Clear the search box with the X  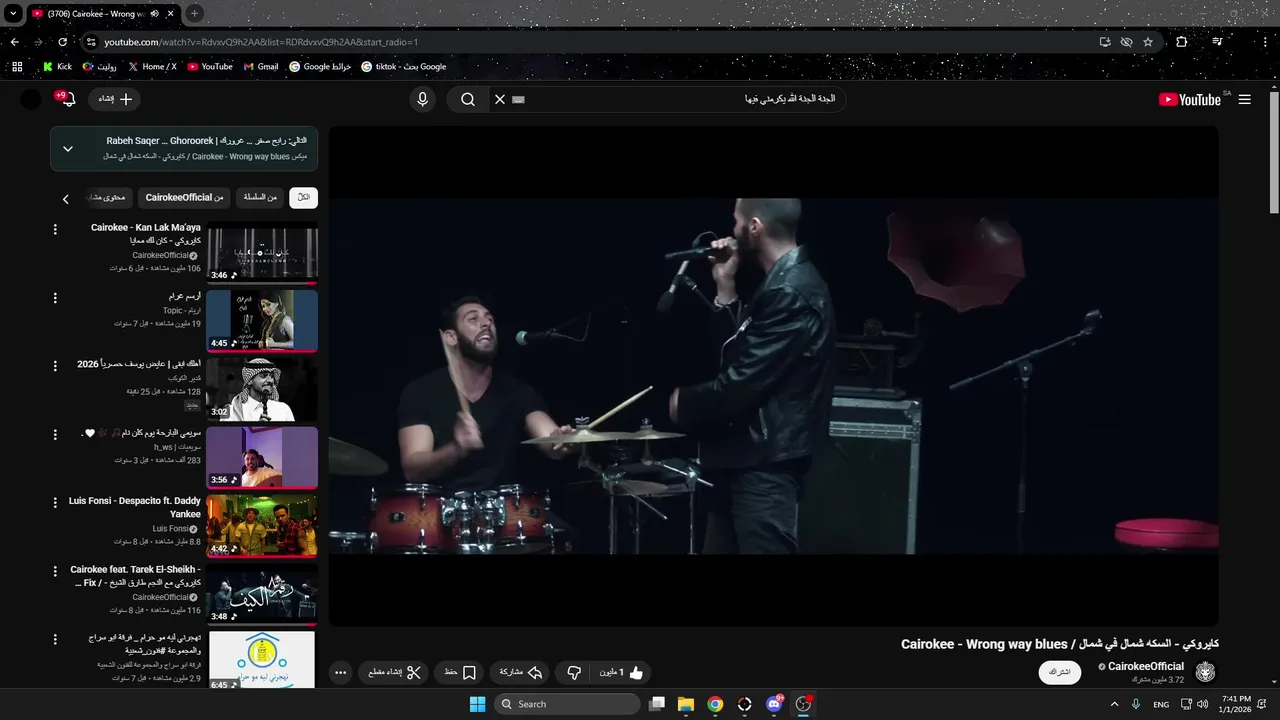499,99
